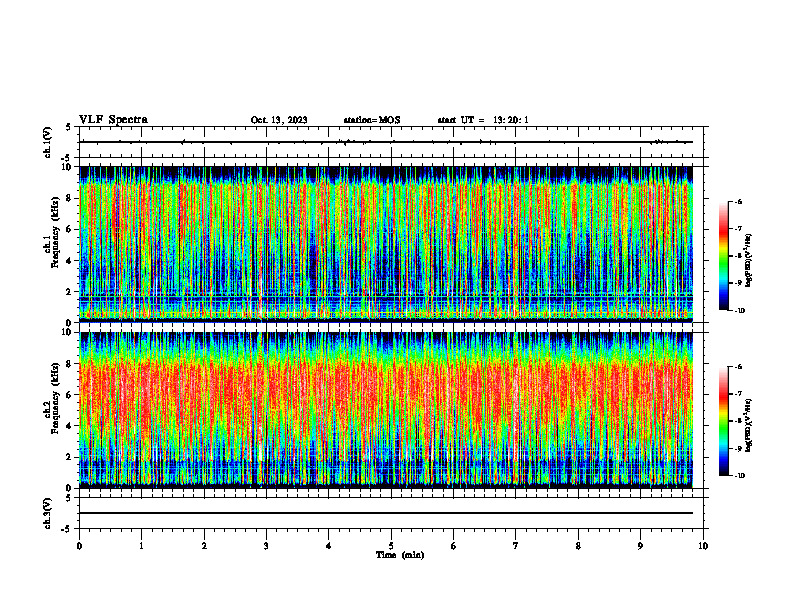Click the ch.2 spectrogram color scale bar
792x612 pixels.
[723, 421]
